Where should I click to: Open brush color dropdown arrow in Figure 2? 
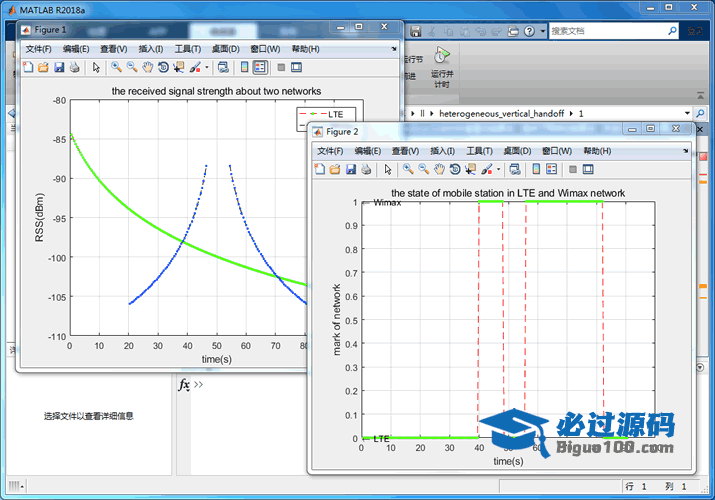[499, 170]
